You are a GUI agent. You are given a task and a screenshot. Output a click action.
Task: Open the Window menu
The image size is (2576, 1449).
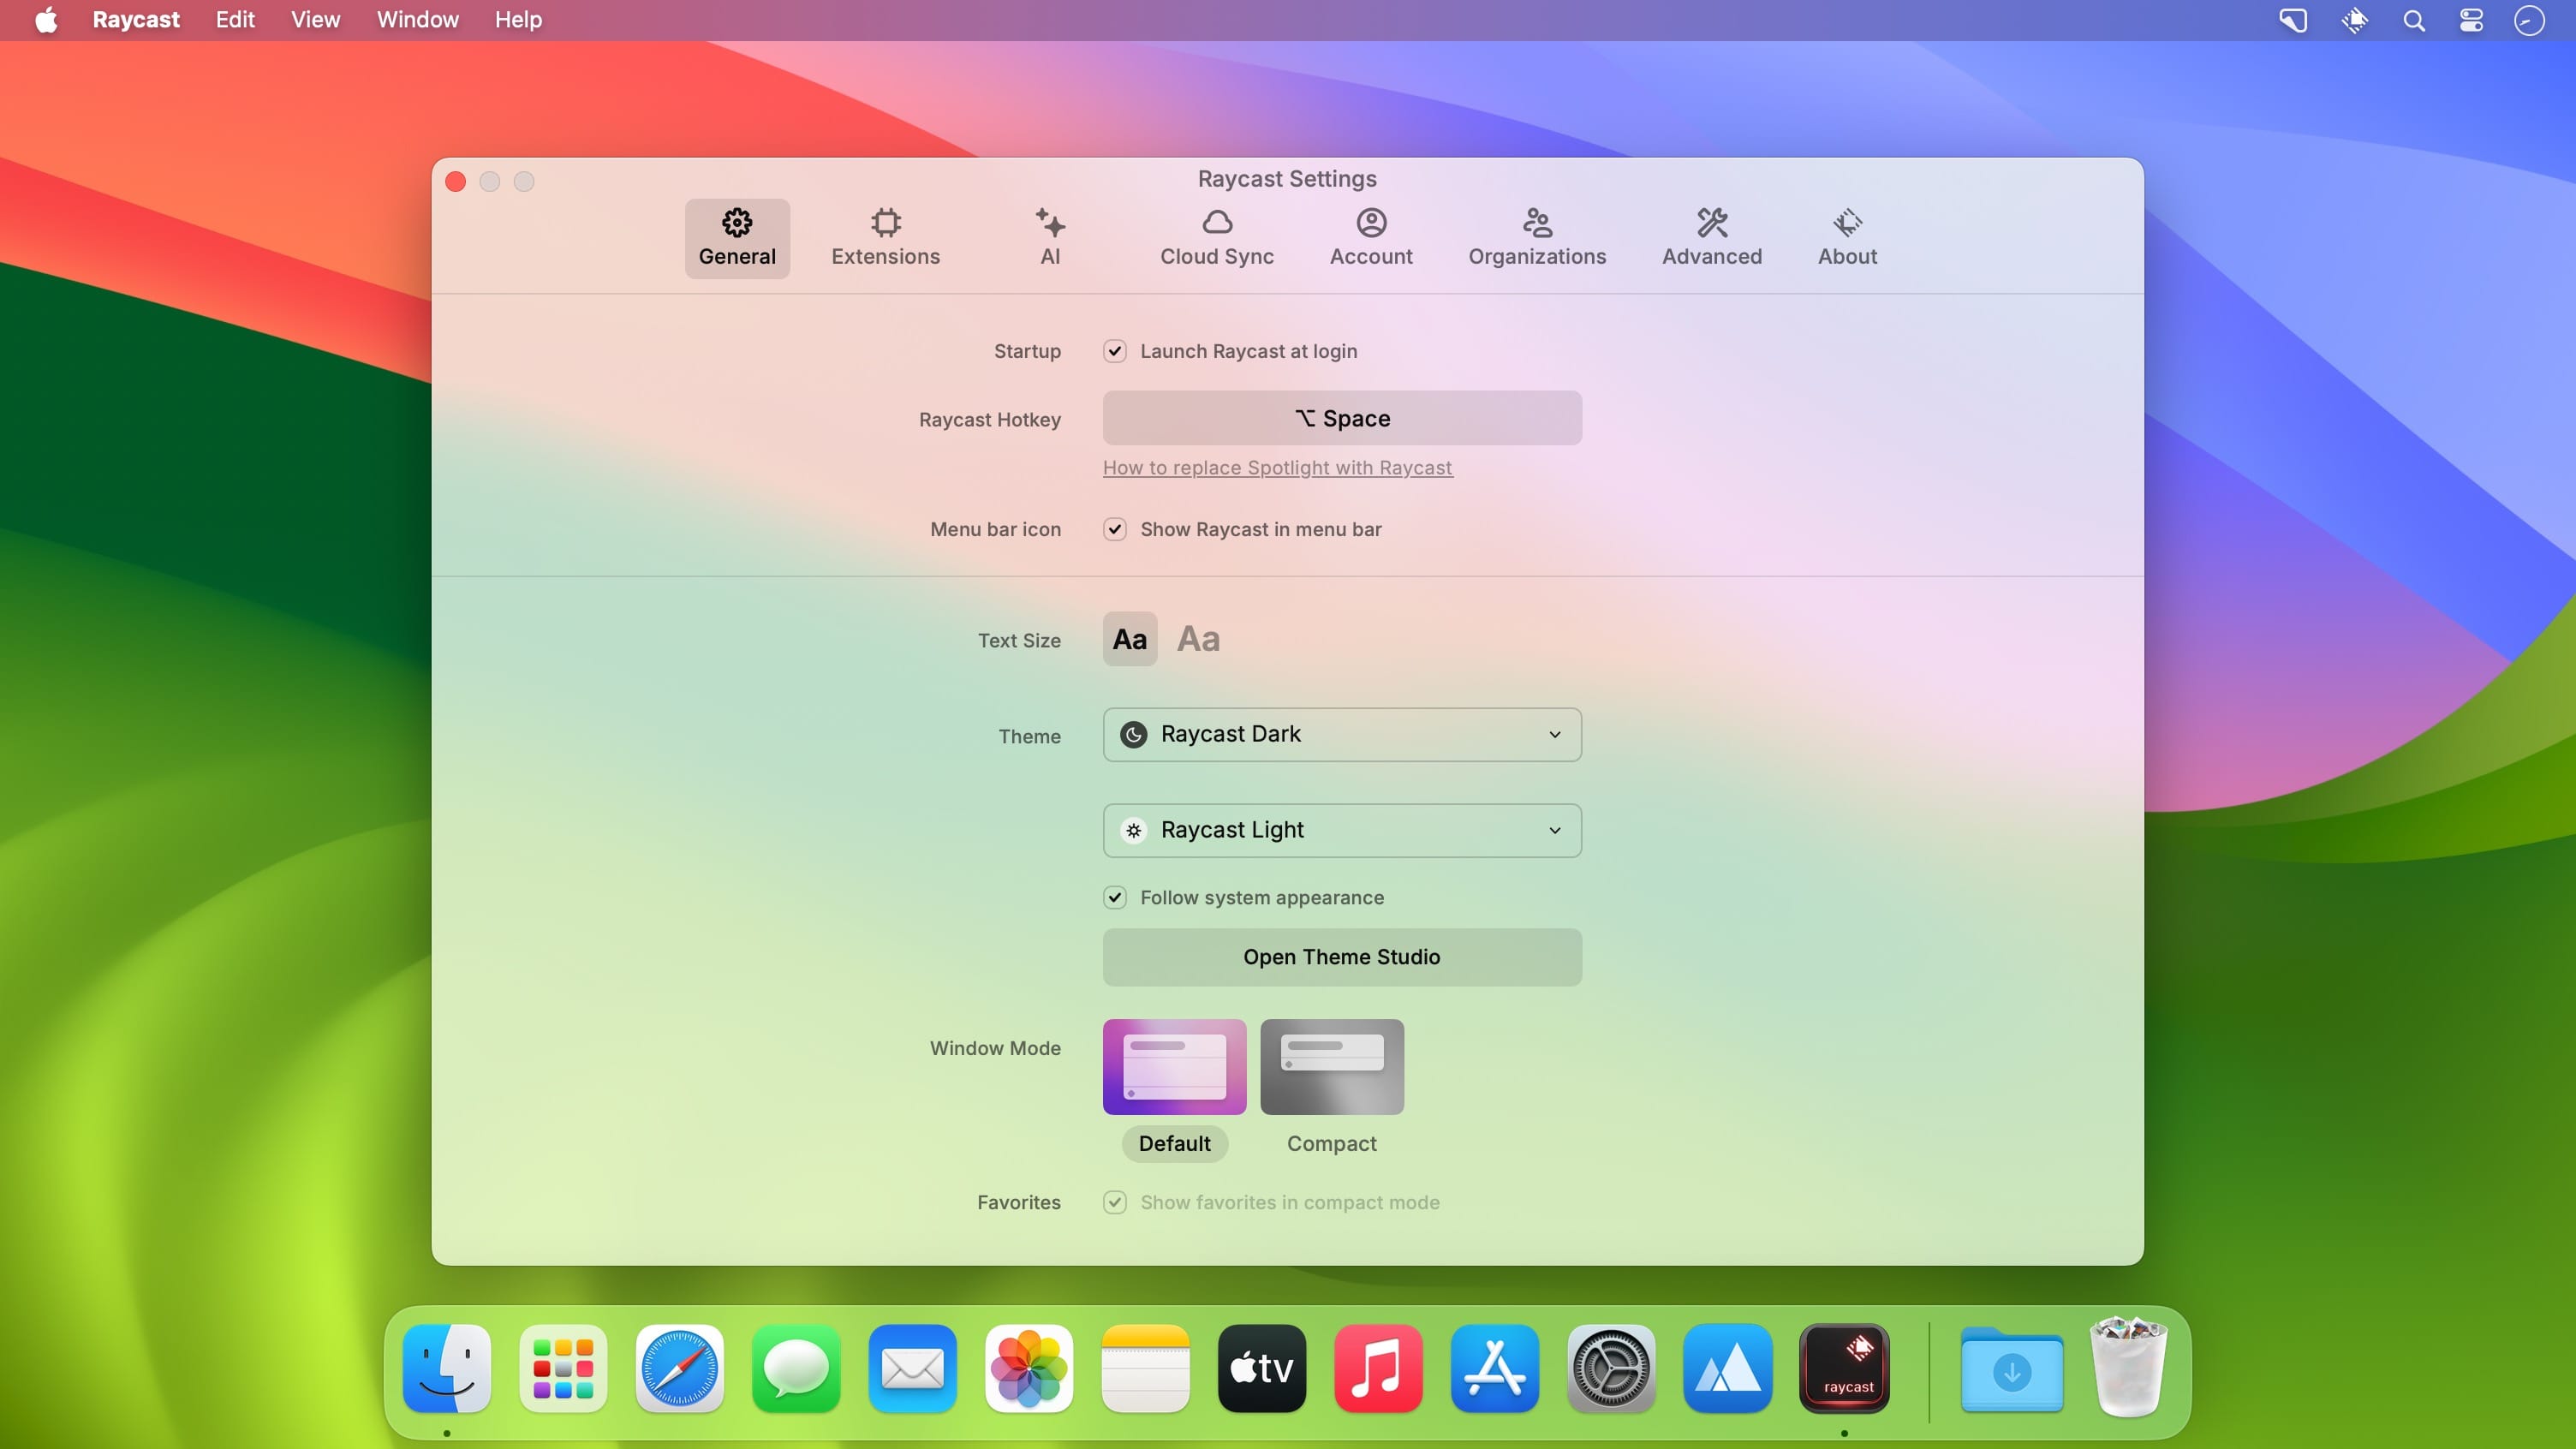pos(417,20)
